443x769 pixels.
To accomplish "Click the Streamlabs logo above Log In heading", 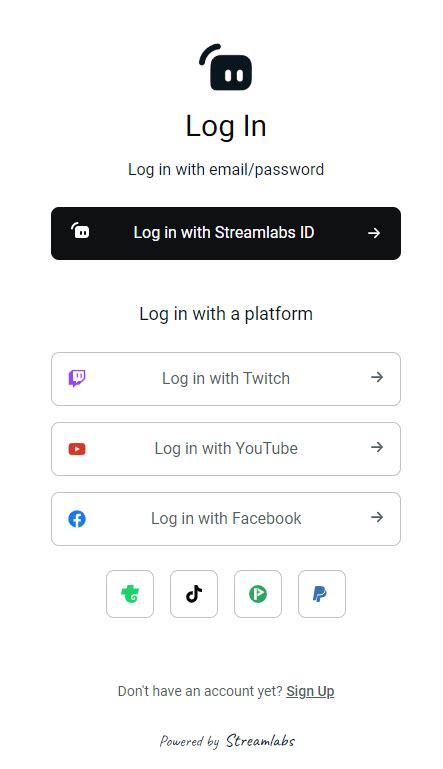I will 226,67.
